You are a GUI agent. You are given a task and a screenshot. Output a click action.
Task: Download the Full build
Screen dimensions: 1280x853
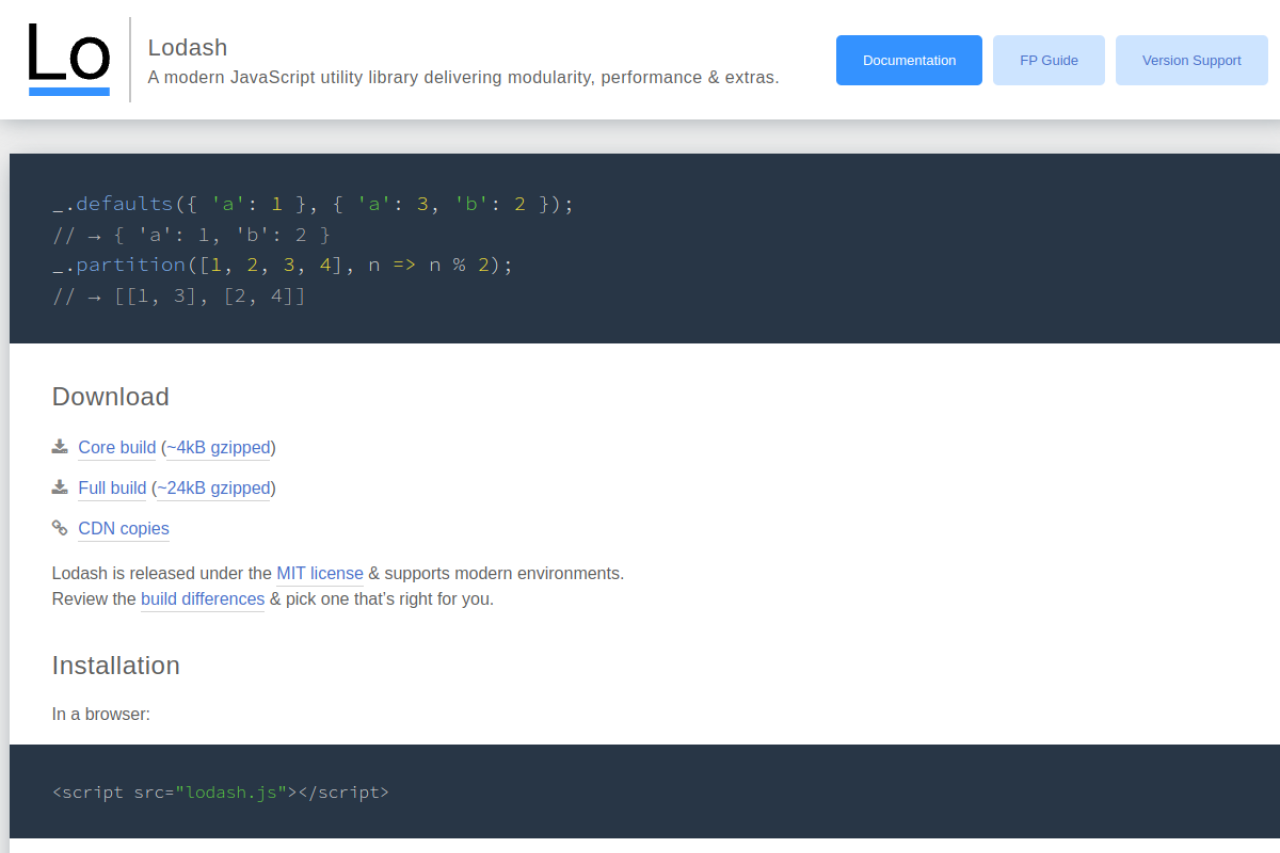(112, 488)
